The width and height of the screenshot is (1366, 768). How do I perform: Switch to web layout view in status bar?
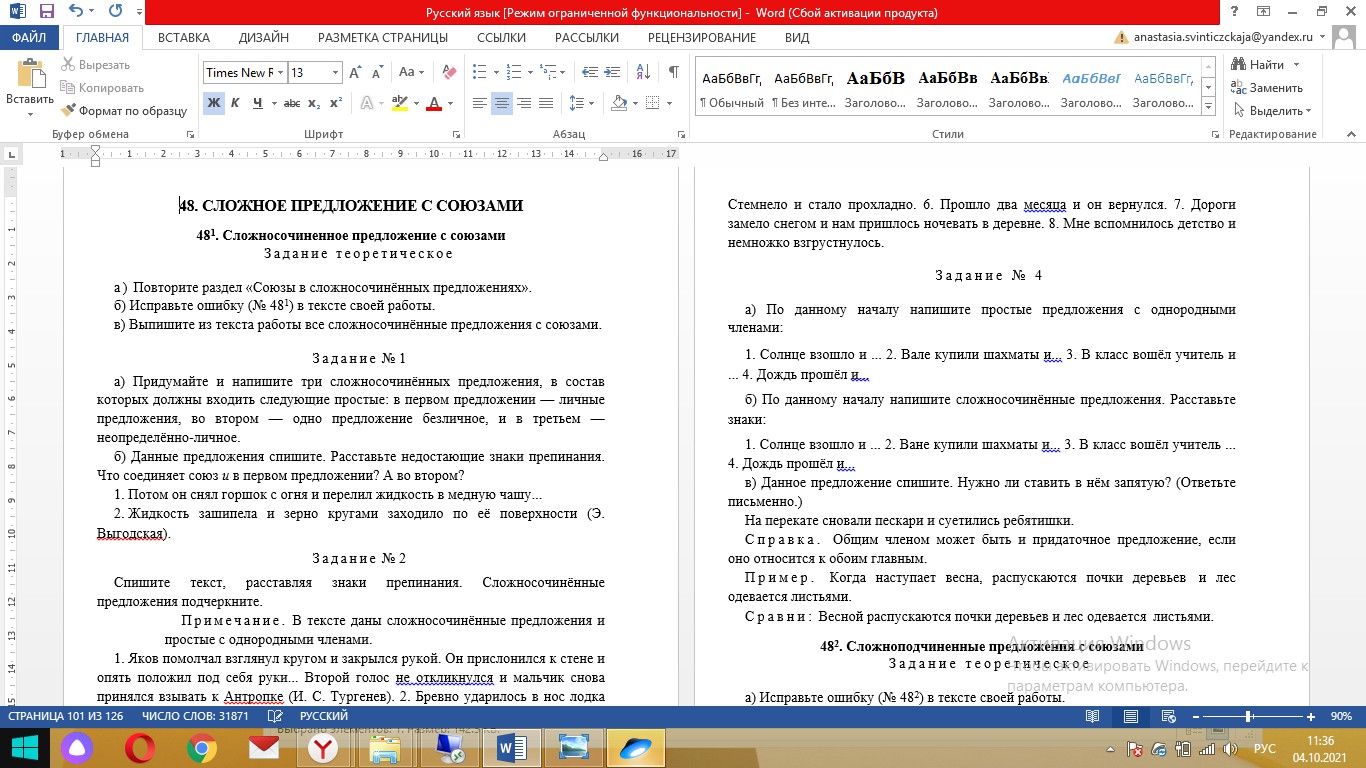pos(1168,717)
